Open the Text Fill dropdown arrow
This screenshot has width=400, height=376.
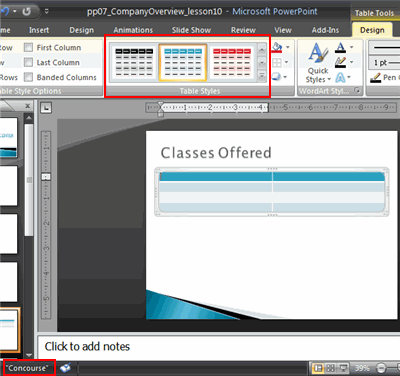(351, 47)
